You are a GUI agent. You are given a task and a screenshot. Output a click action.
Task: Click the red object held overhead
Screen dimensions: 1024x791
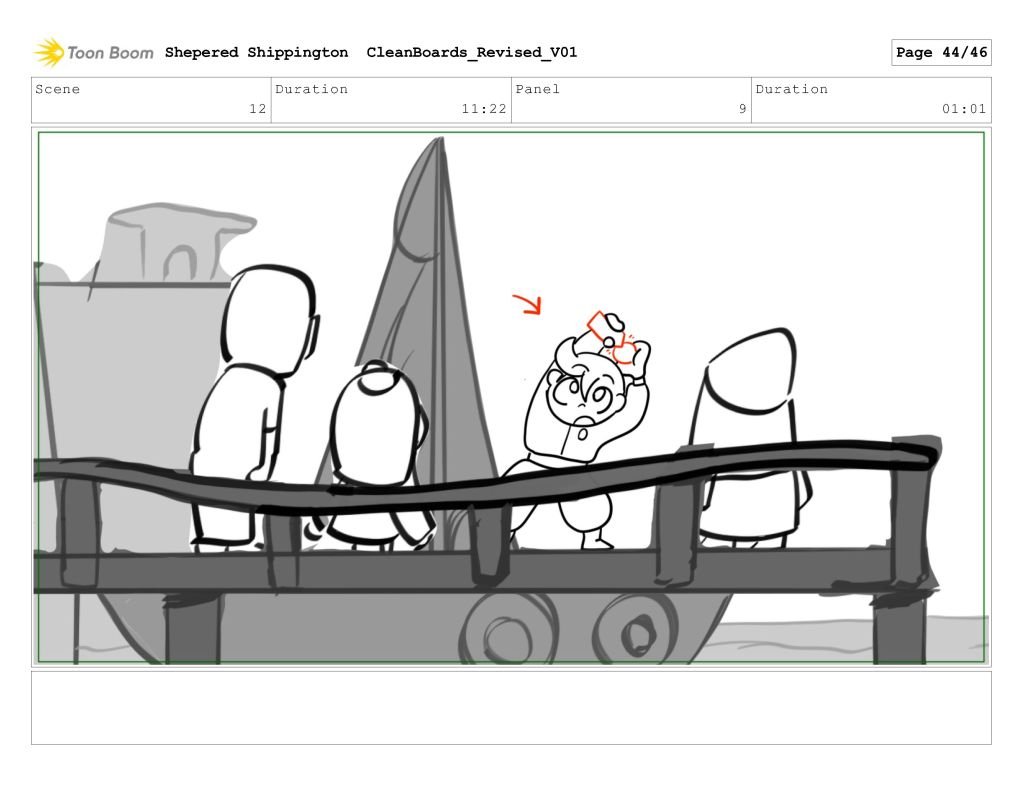point(612,334)
